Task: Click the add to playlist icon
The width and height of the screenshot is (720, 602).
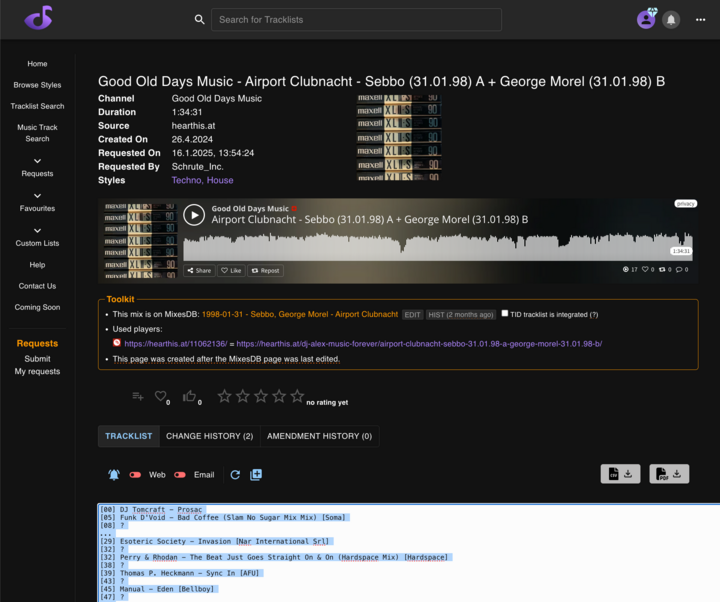Action: 138,396
